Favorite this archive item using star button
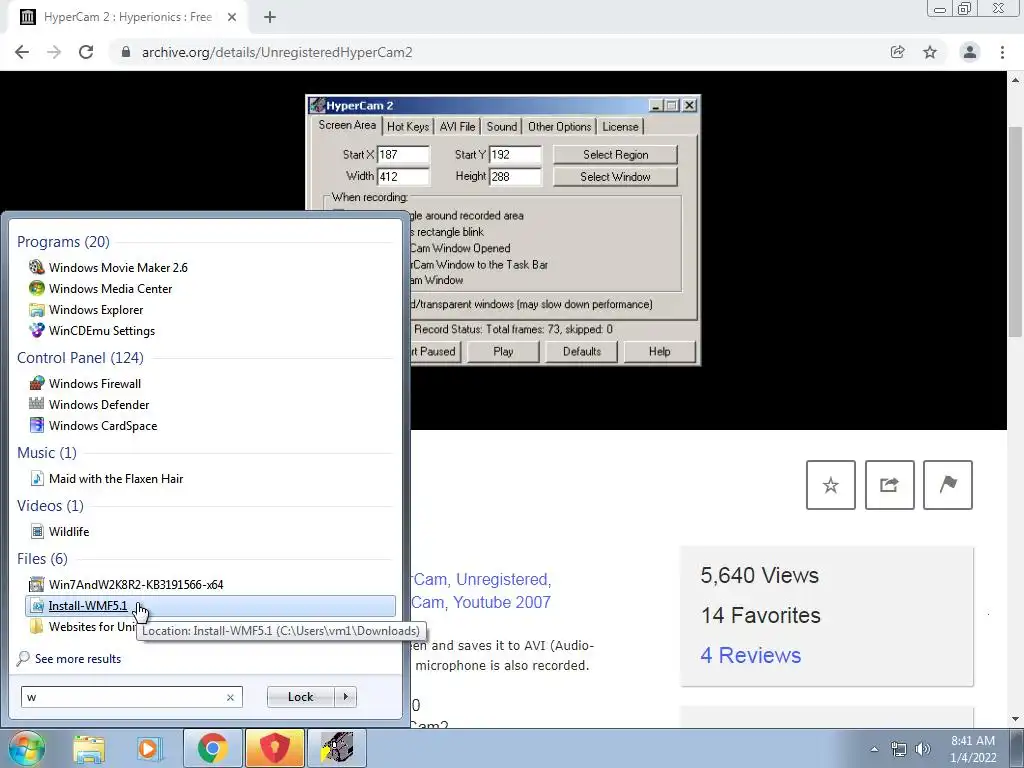 [x=831, y=485]
